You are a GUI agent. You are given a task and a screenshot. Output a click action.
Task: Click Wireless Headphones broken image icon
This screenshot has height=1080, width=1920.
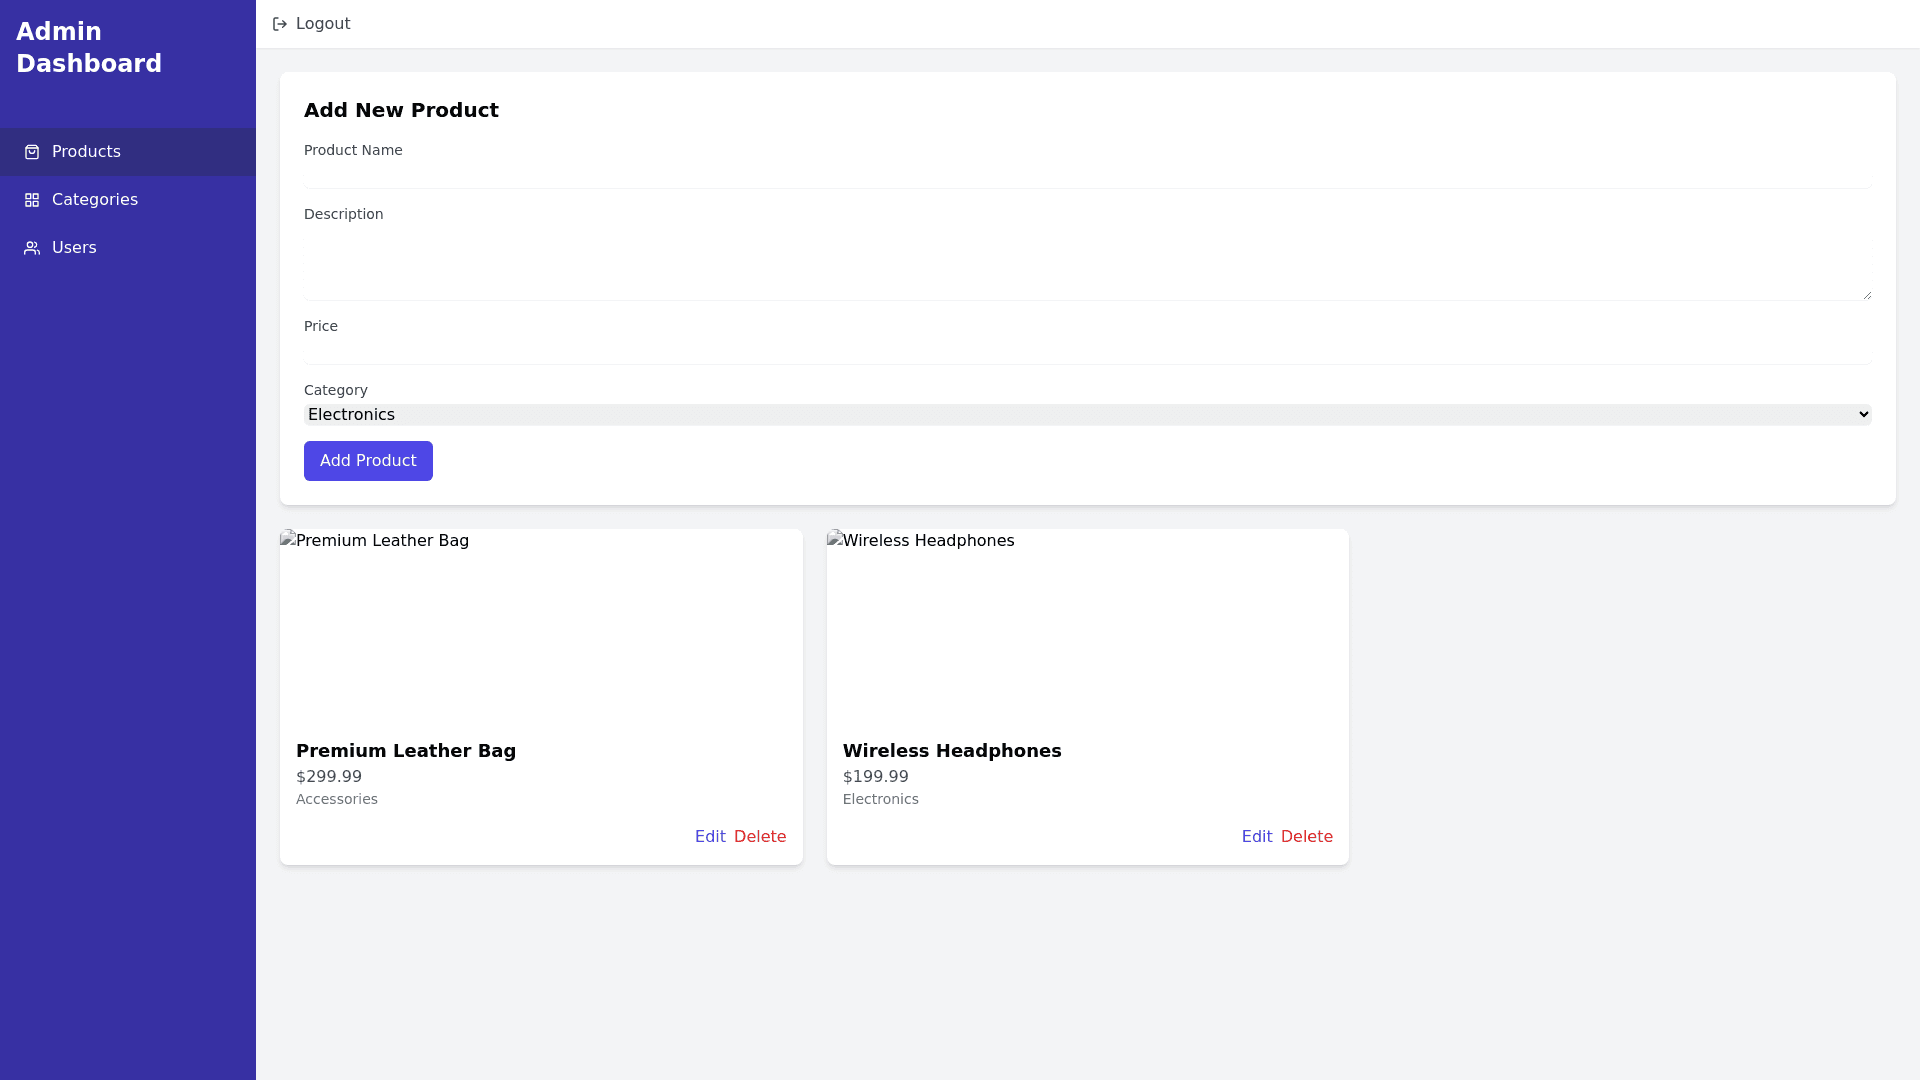(x=835, y=539)
